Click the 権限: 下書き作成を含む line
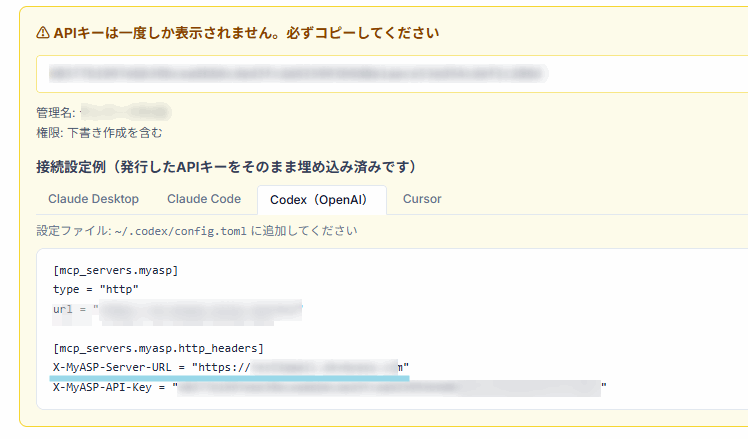This screenshot has width=748, height=439. [x=99, y=132]
